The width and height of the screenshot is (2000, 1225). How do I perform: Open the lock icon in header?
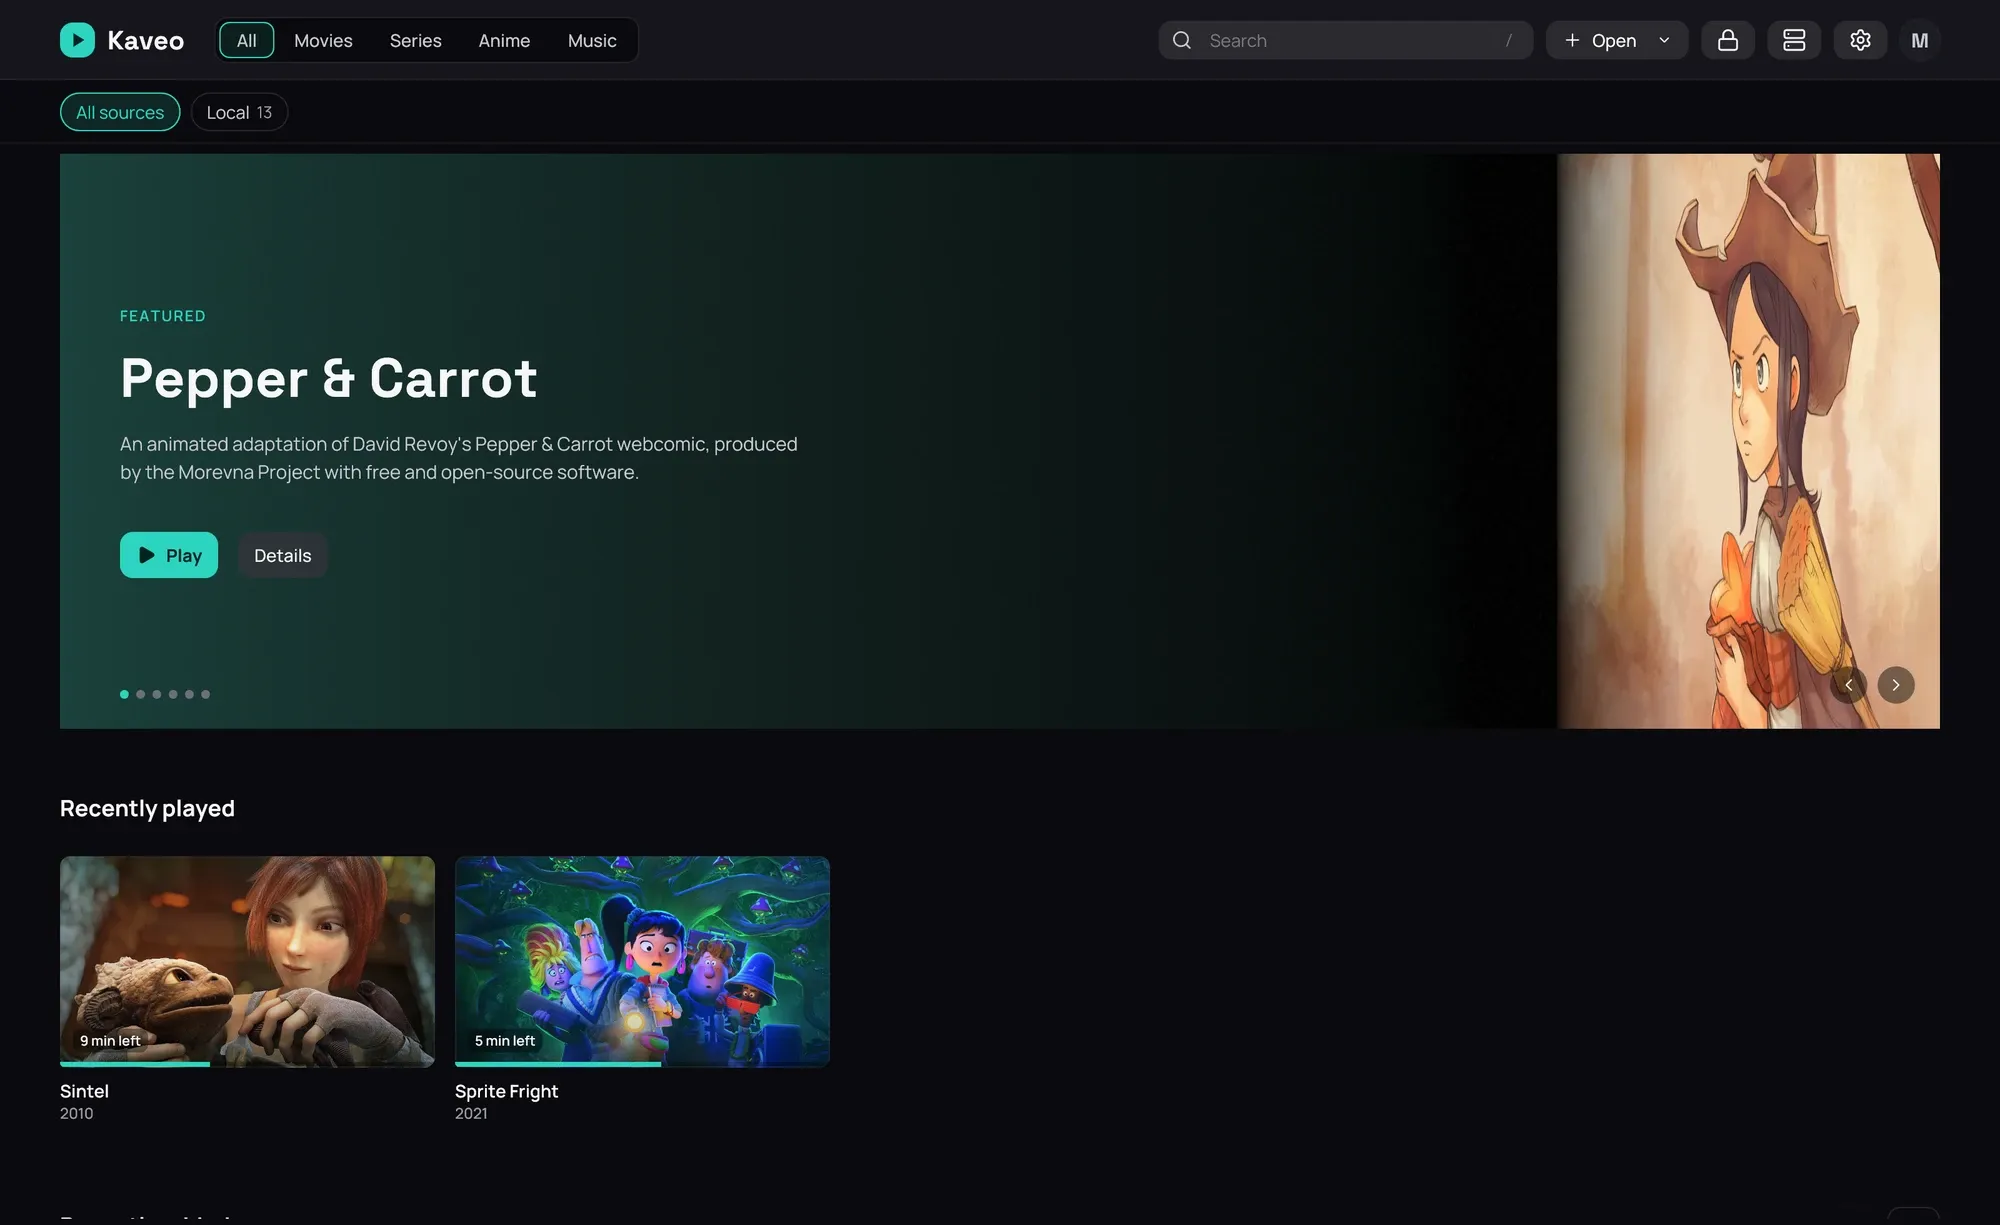(1727, 40)
